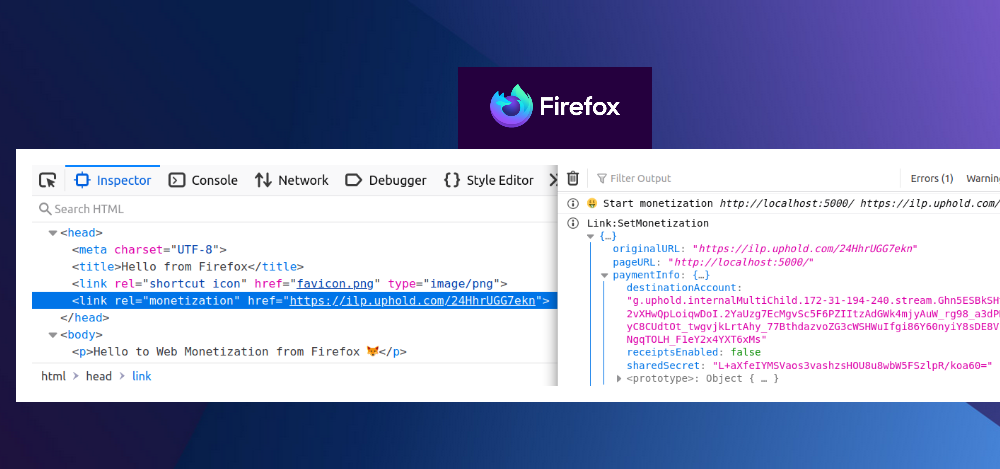The image size is (1000, 469).
Task: Click the Search HTML field
Action: pyautogui.click(x=295, y=209)
